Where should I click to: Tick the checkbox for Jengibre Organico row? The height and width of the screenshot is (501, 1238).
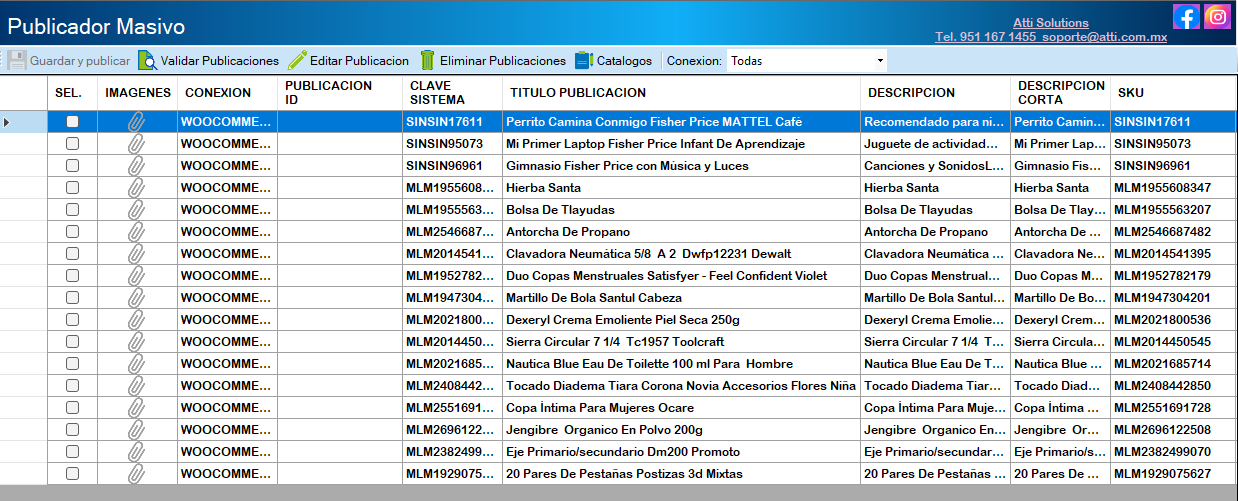(72, 430)
